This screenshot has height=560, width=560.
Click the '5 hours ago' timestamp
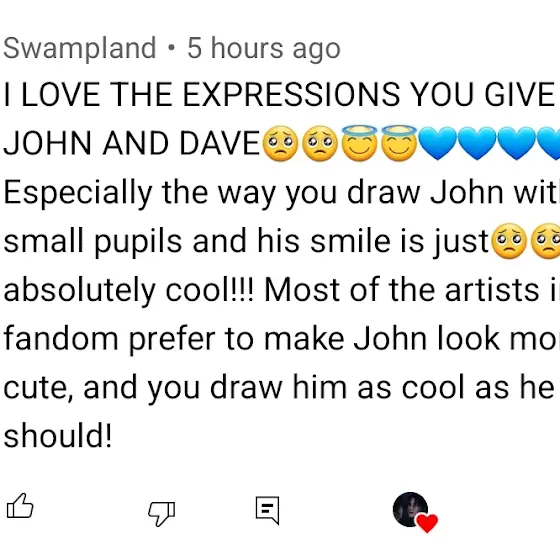[x=264, y=48]
